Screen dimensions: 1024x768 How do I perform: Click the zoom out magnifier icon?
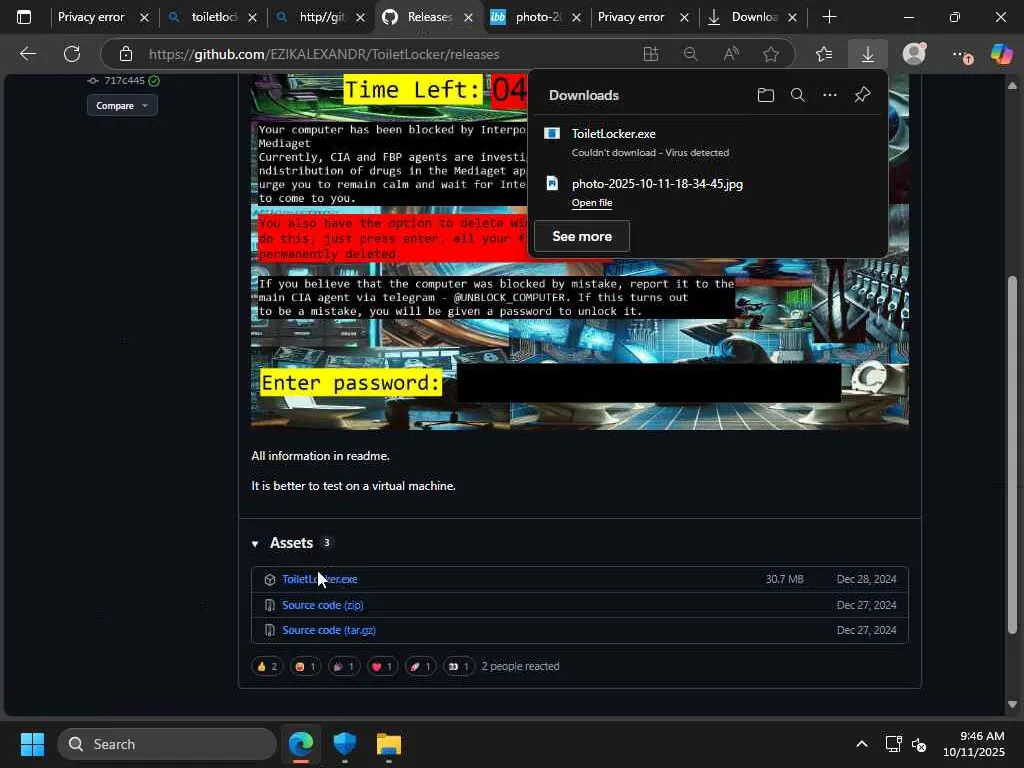pos(690,54)
